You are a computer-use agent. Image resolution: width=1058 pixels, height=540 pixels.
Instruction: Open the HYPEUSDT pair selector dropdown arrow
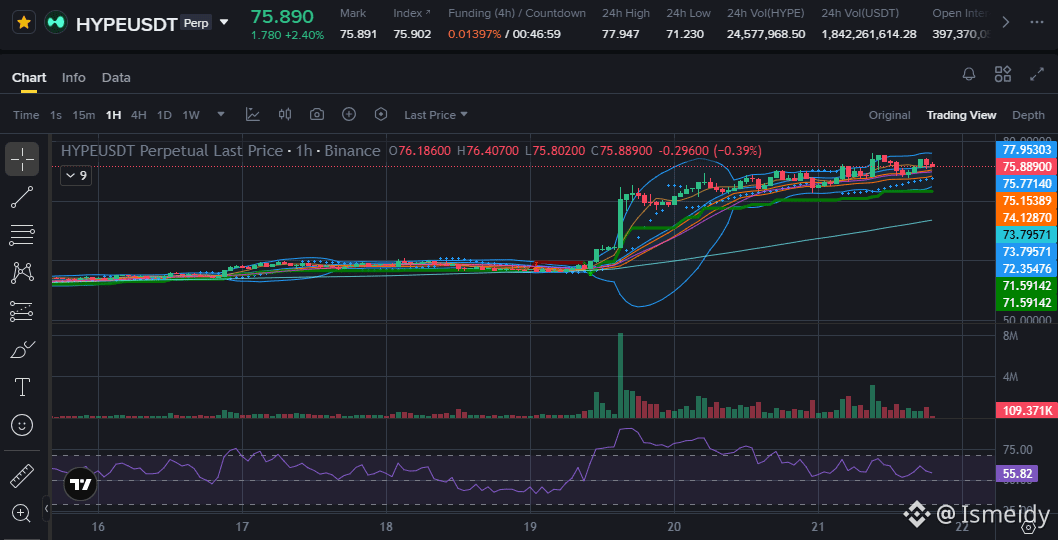[x=224, y=22]
